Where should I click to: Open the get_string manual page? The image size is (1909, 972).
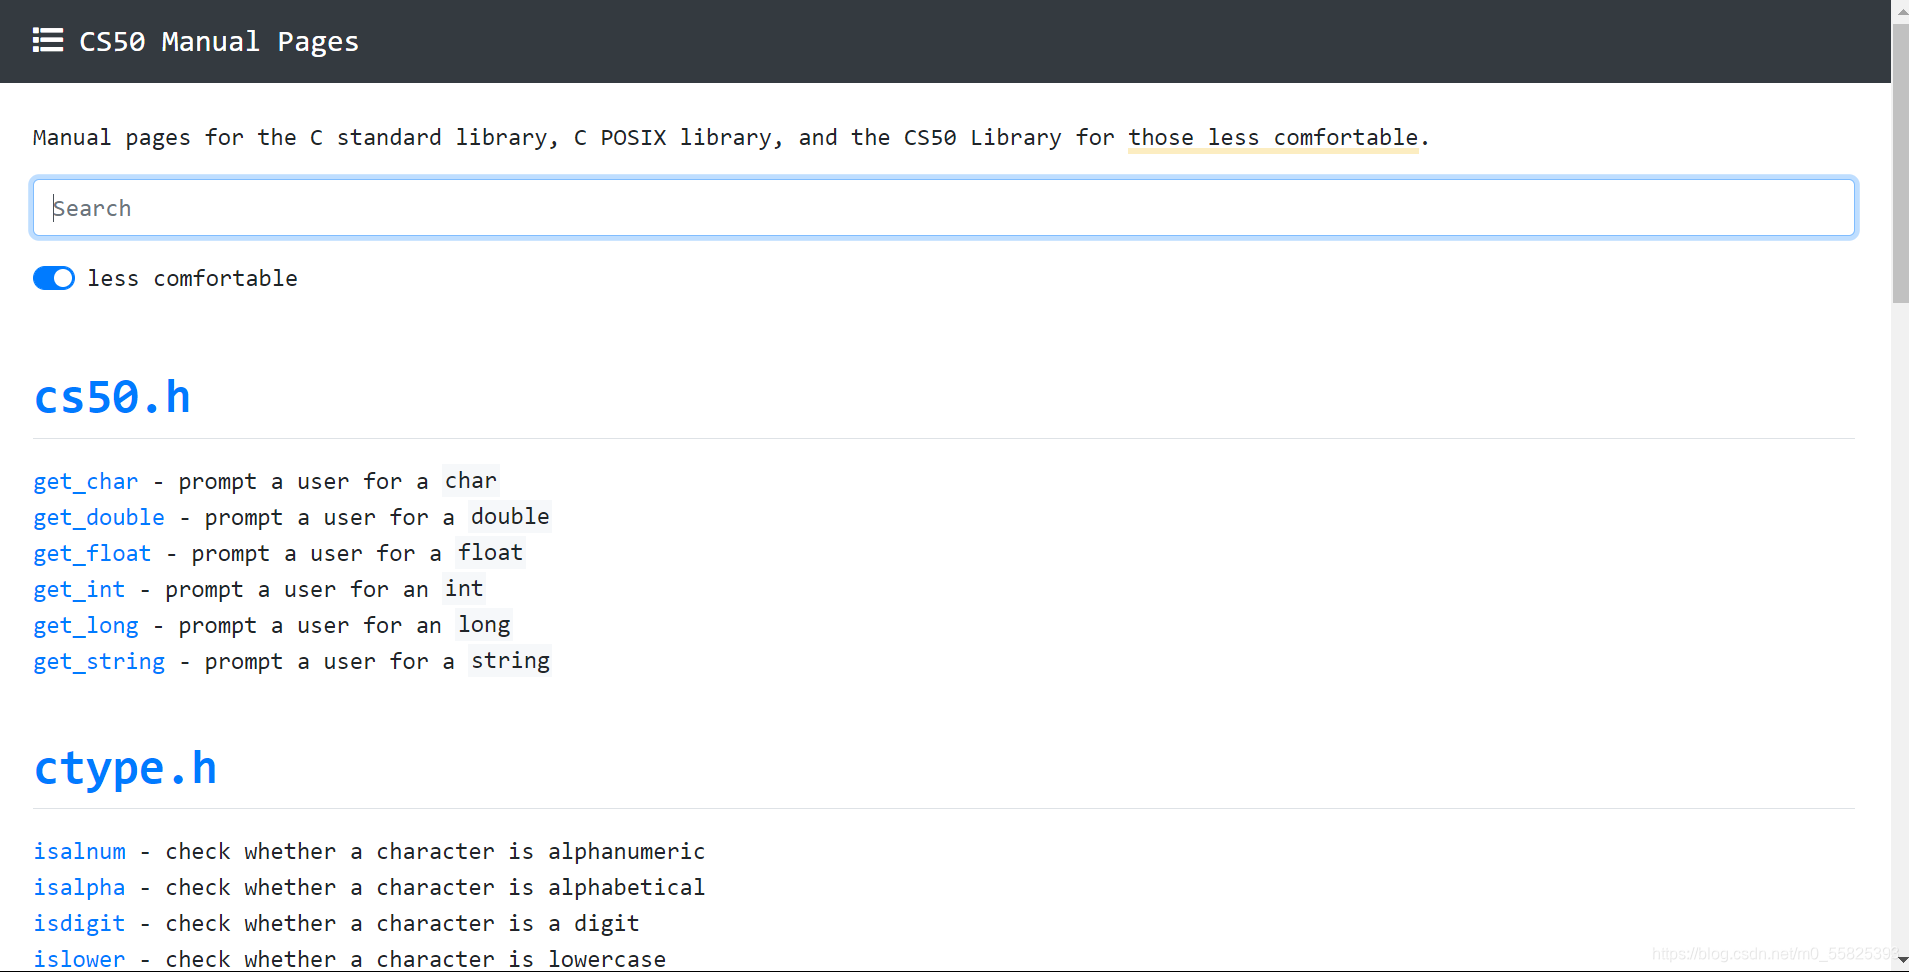click(99, 661)
